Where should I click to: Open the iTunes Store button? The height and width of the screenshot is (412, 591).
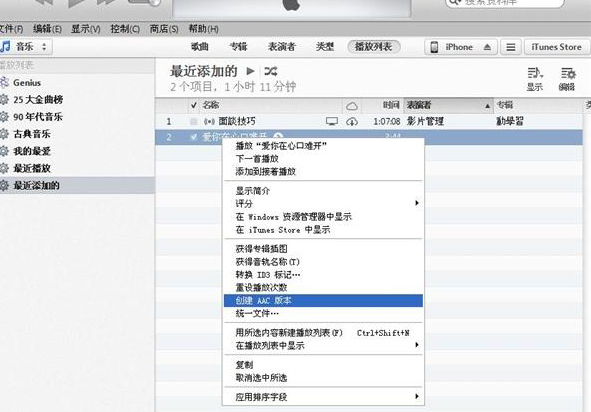pos(557,47)
